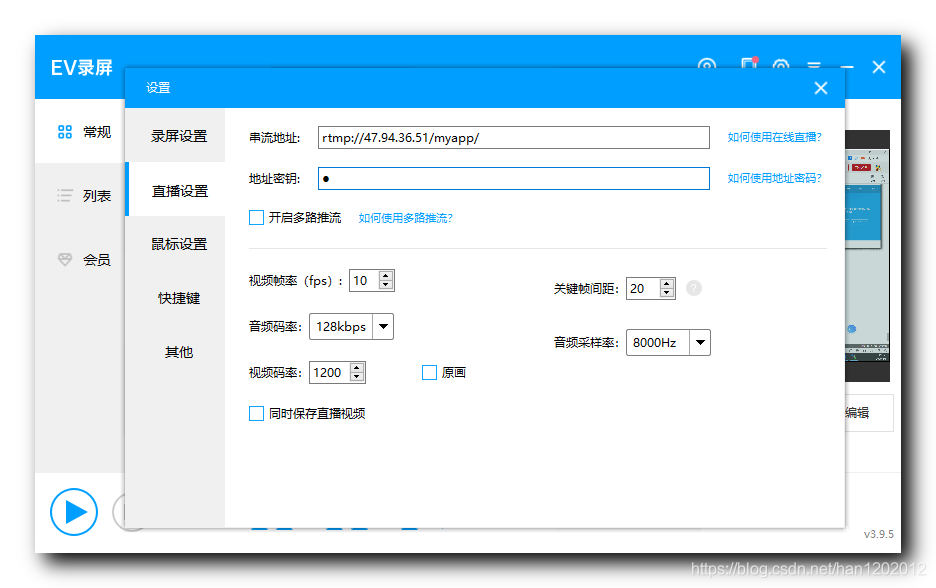Click the 关键帧间距 value field showing 20
This screenshot has width=936, height=588.
pyautogui.click(x=644, y=289)
